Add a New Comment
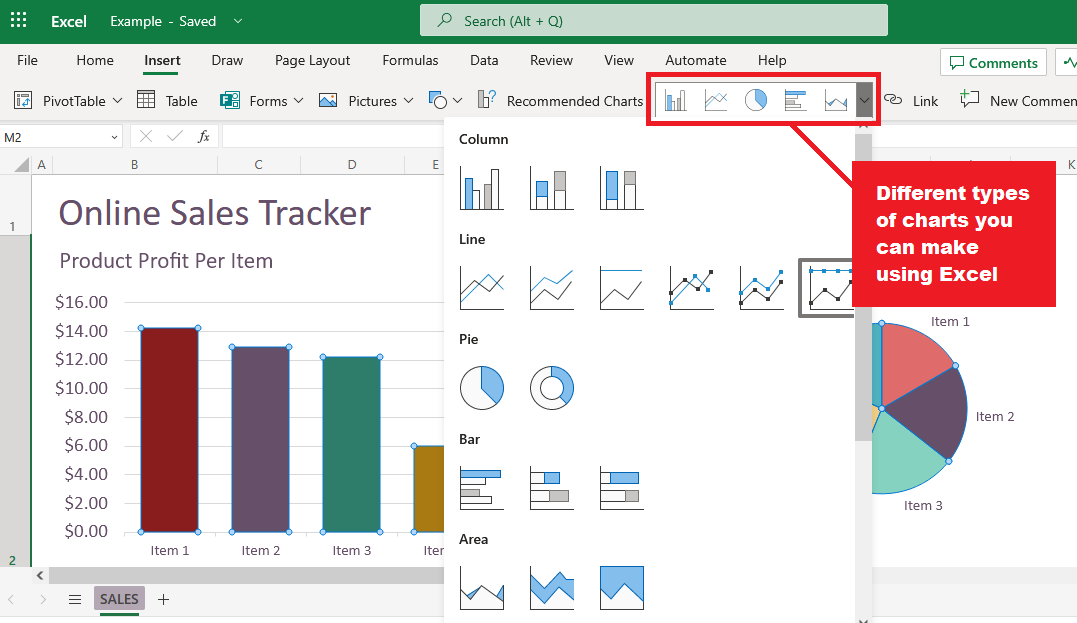This screenshot has height=623, width=1077. pyautogui.click(x=1018, y=100)
